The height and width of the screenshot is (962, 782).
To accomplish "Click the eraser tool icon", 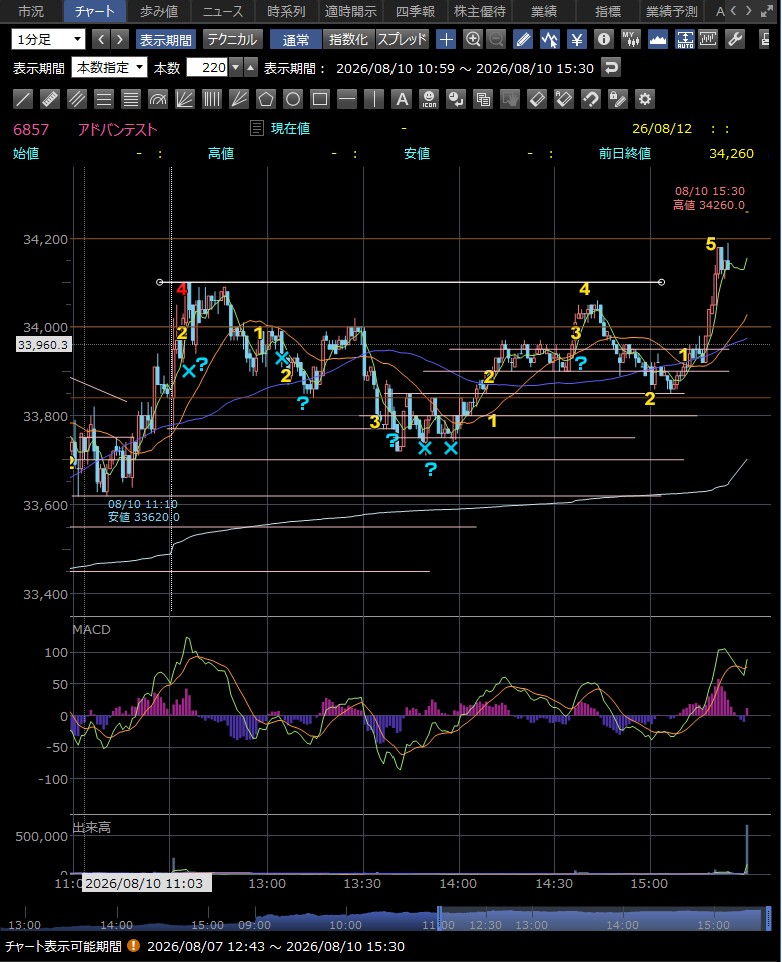I will (x=537, y=99).
